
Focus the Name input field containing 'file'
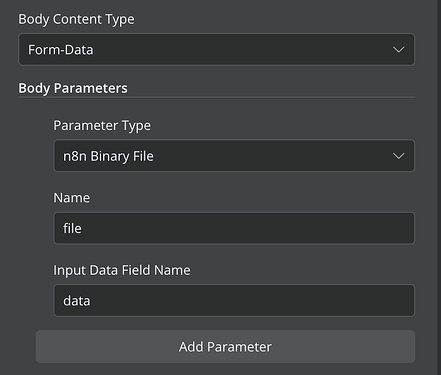234,228
